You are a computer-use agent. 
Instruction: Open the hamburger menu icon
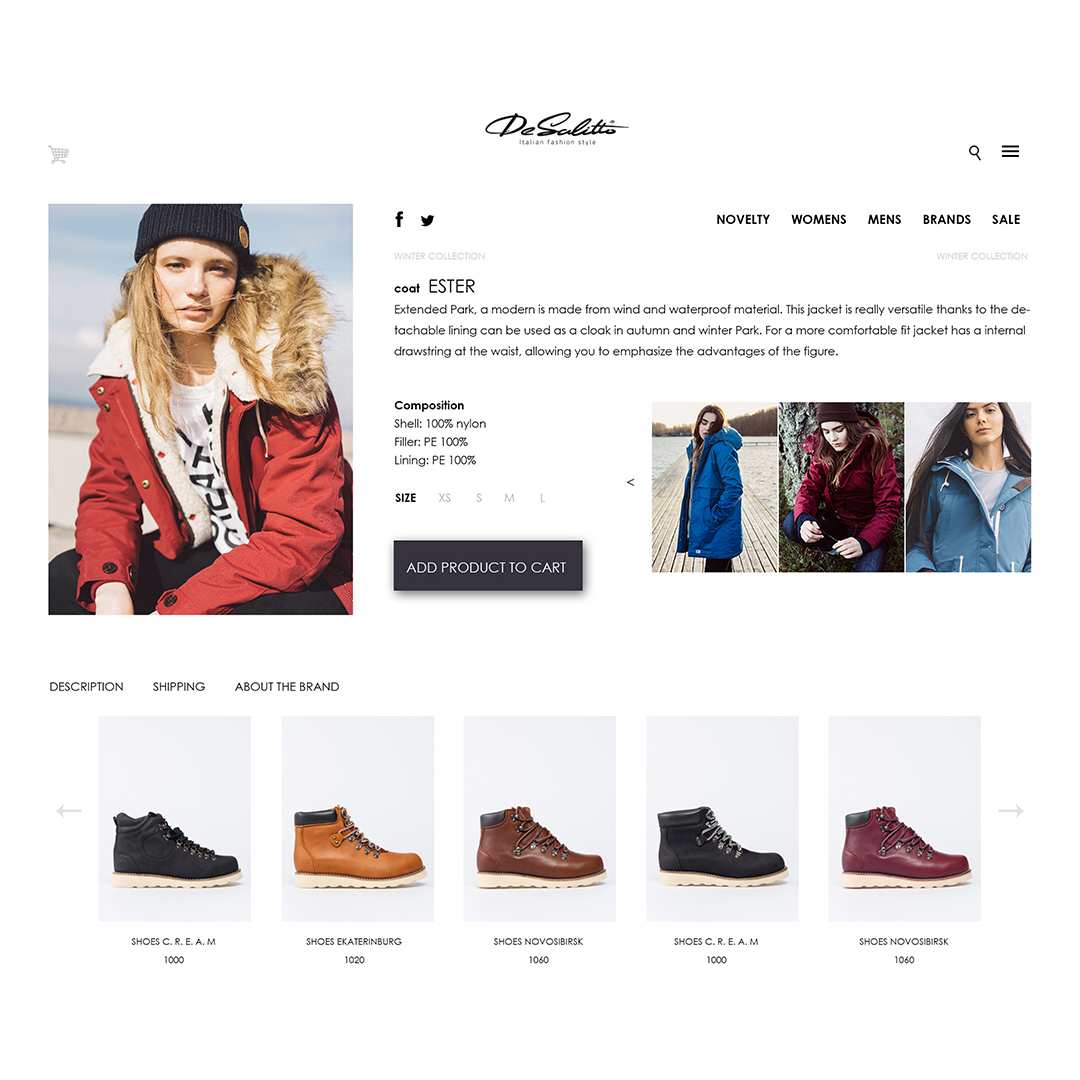[x=1010, y=152]
